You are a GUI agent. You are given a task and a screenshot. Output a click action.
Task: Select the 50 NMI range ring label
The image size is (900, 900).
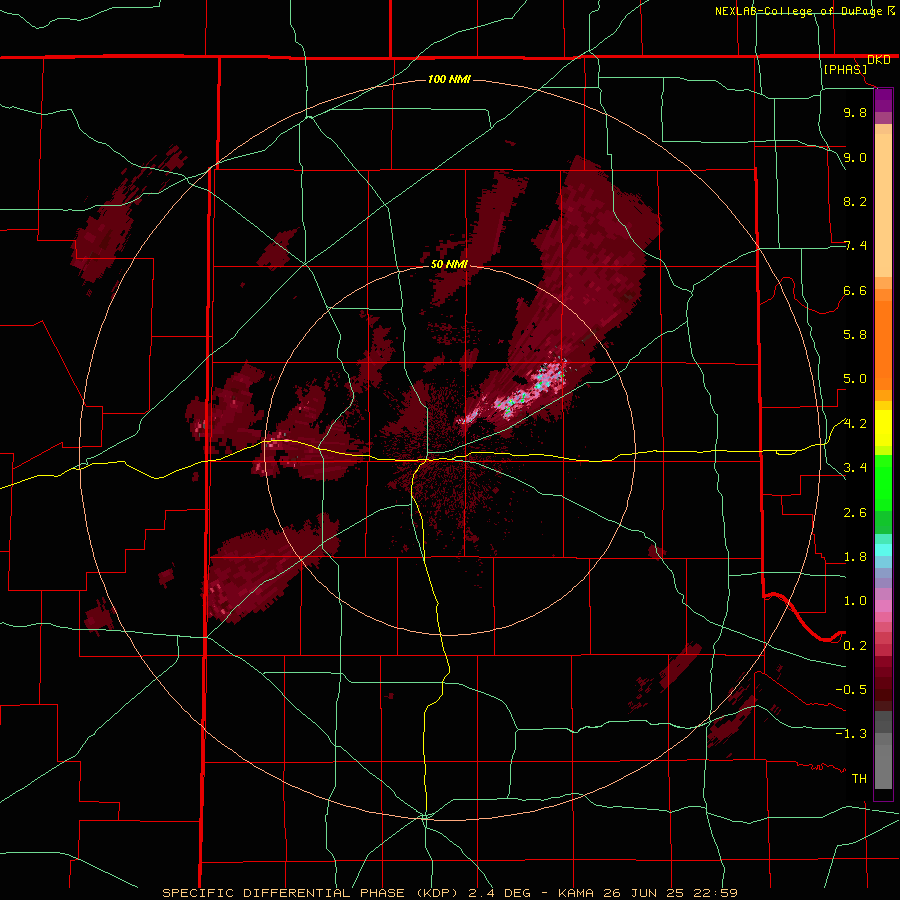click(x=449, y=264)
